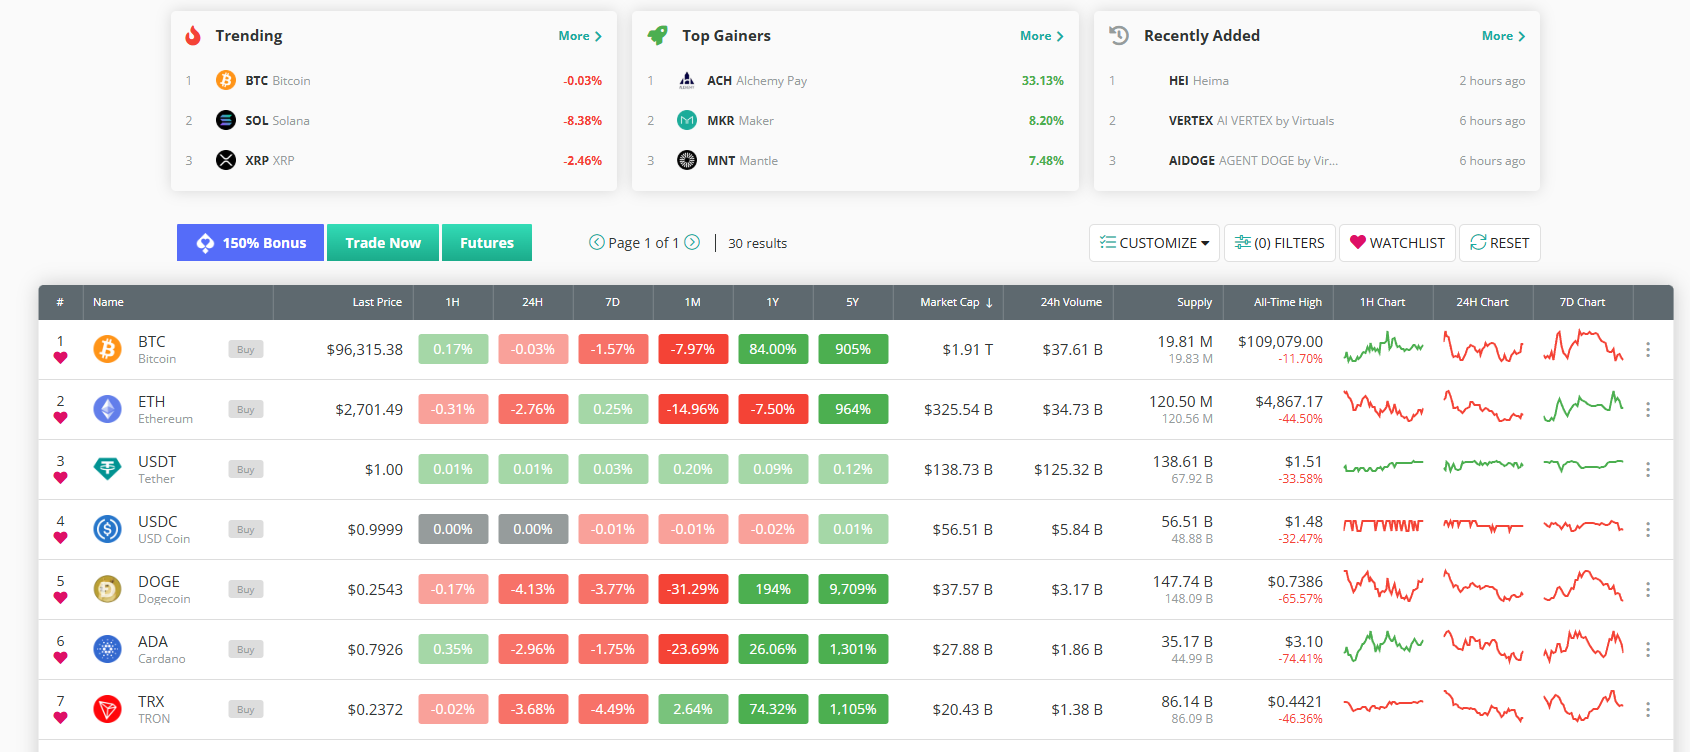Click the Alchemy Pay icon in Top Gainers
The image size is (1690, 752).
[x=687, y=80]
